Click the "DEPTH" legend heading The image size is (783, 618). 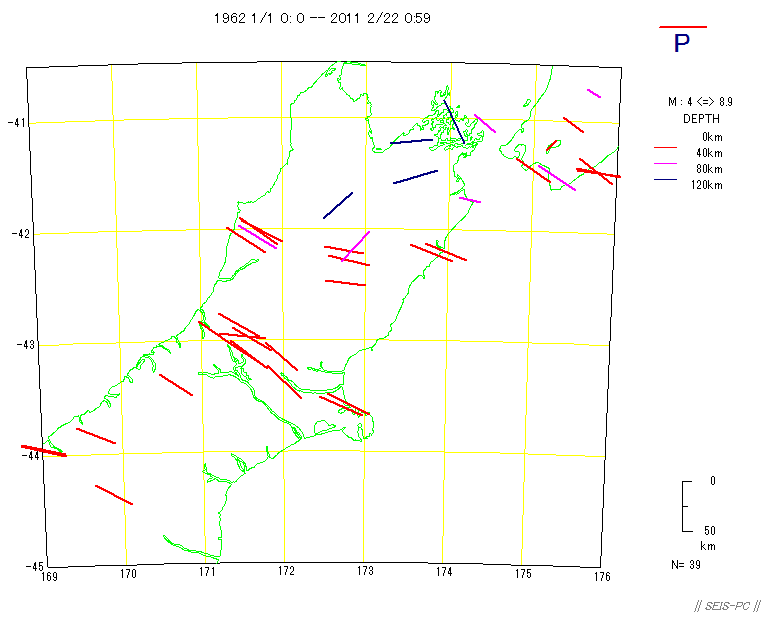tap(701, 119)
